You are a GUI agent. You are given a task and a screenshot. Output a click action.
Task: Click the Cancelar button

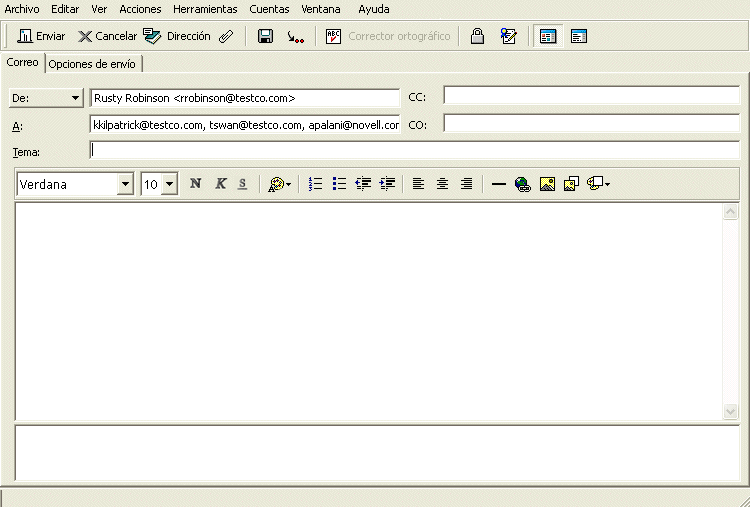(107, 36)
